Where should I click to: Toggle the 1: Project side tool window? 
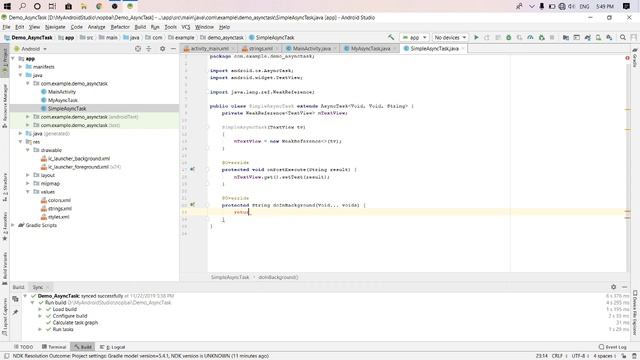tap(5, 61)
